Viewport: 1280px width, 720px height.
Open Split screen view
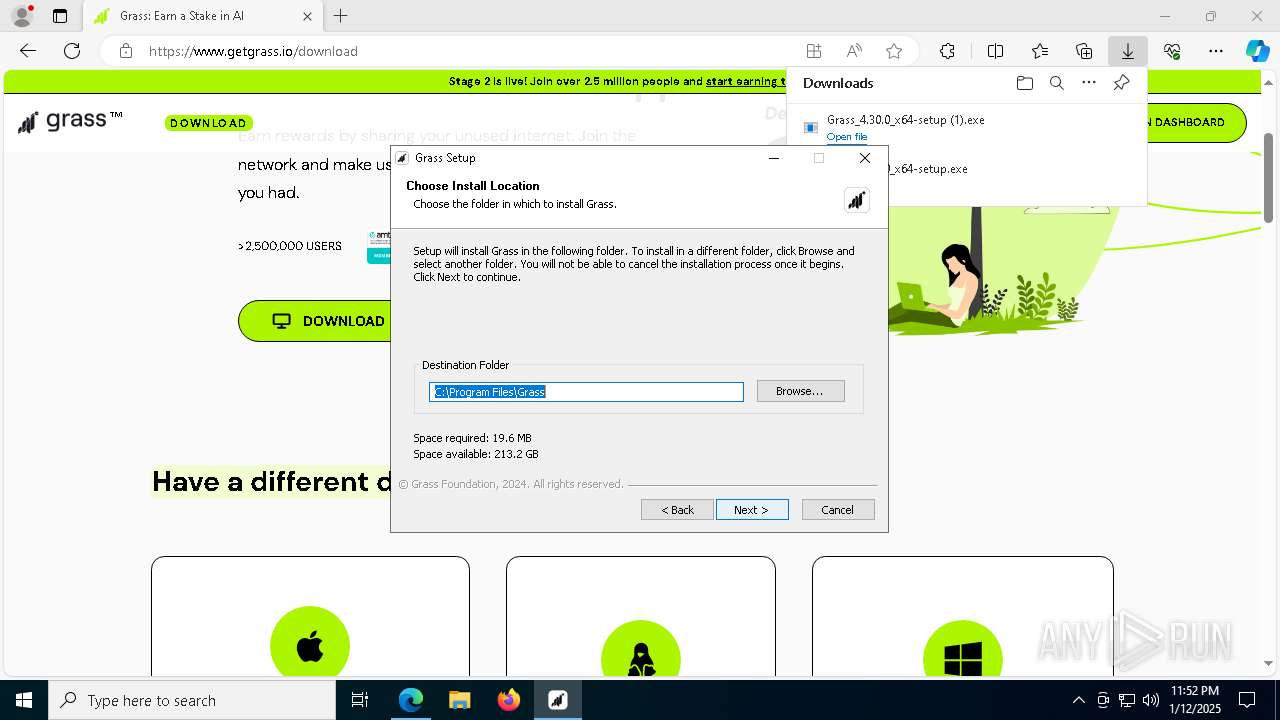pos(995,51)
